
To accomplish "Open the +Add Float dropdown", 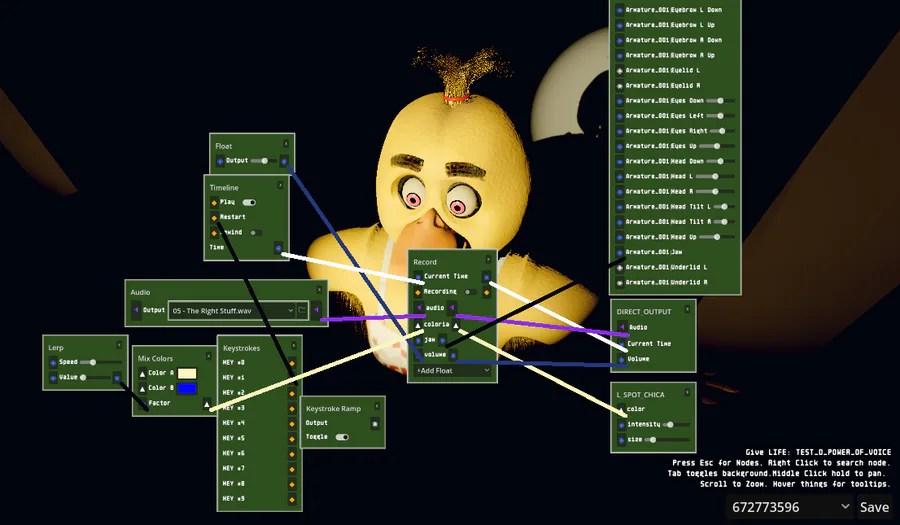I will click(x=452, y=371).
